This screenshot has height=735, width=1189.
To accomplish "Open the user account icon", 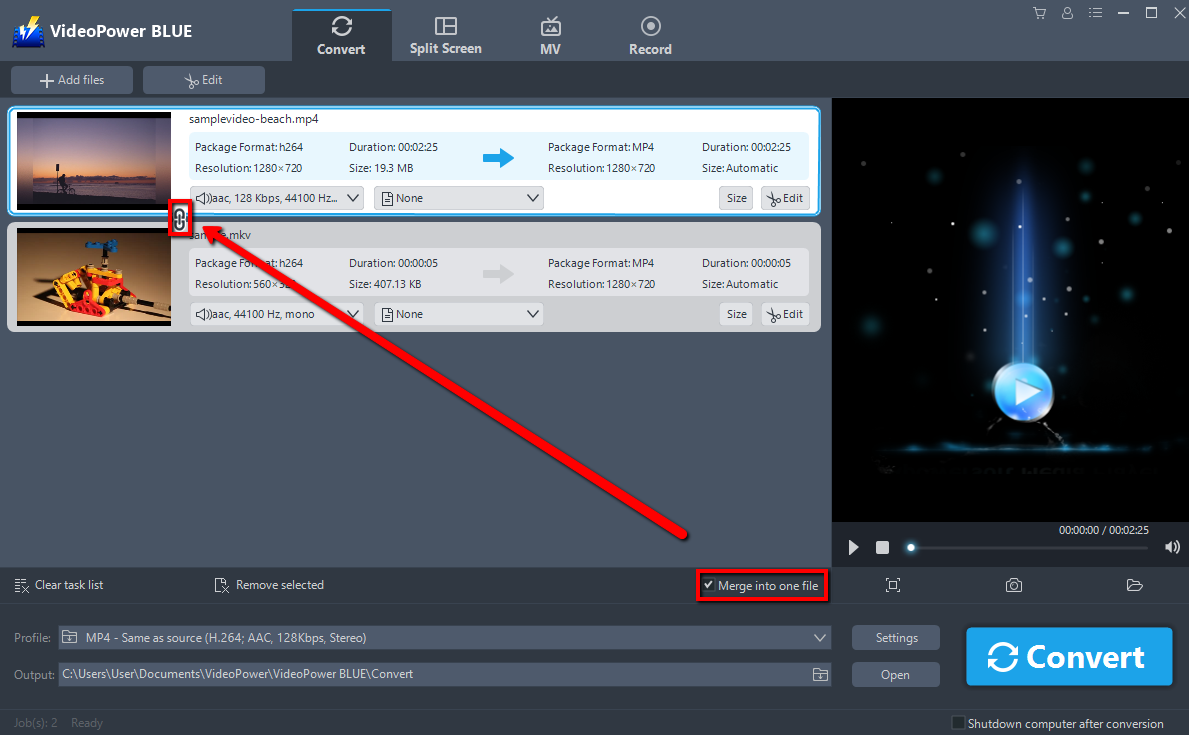I will pyautogui.click(x=1067, y=13).
